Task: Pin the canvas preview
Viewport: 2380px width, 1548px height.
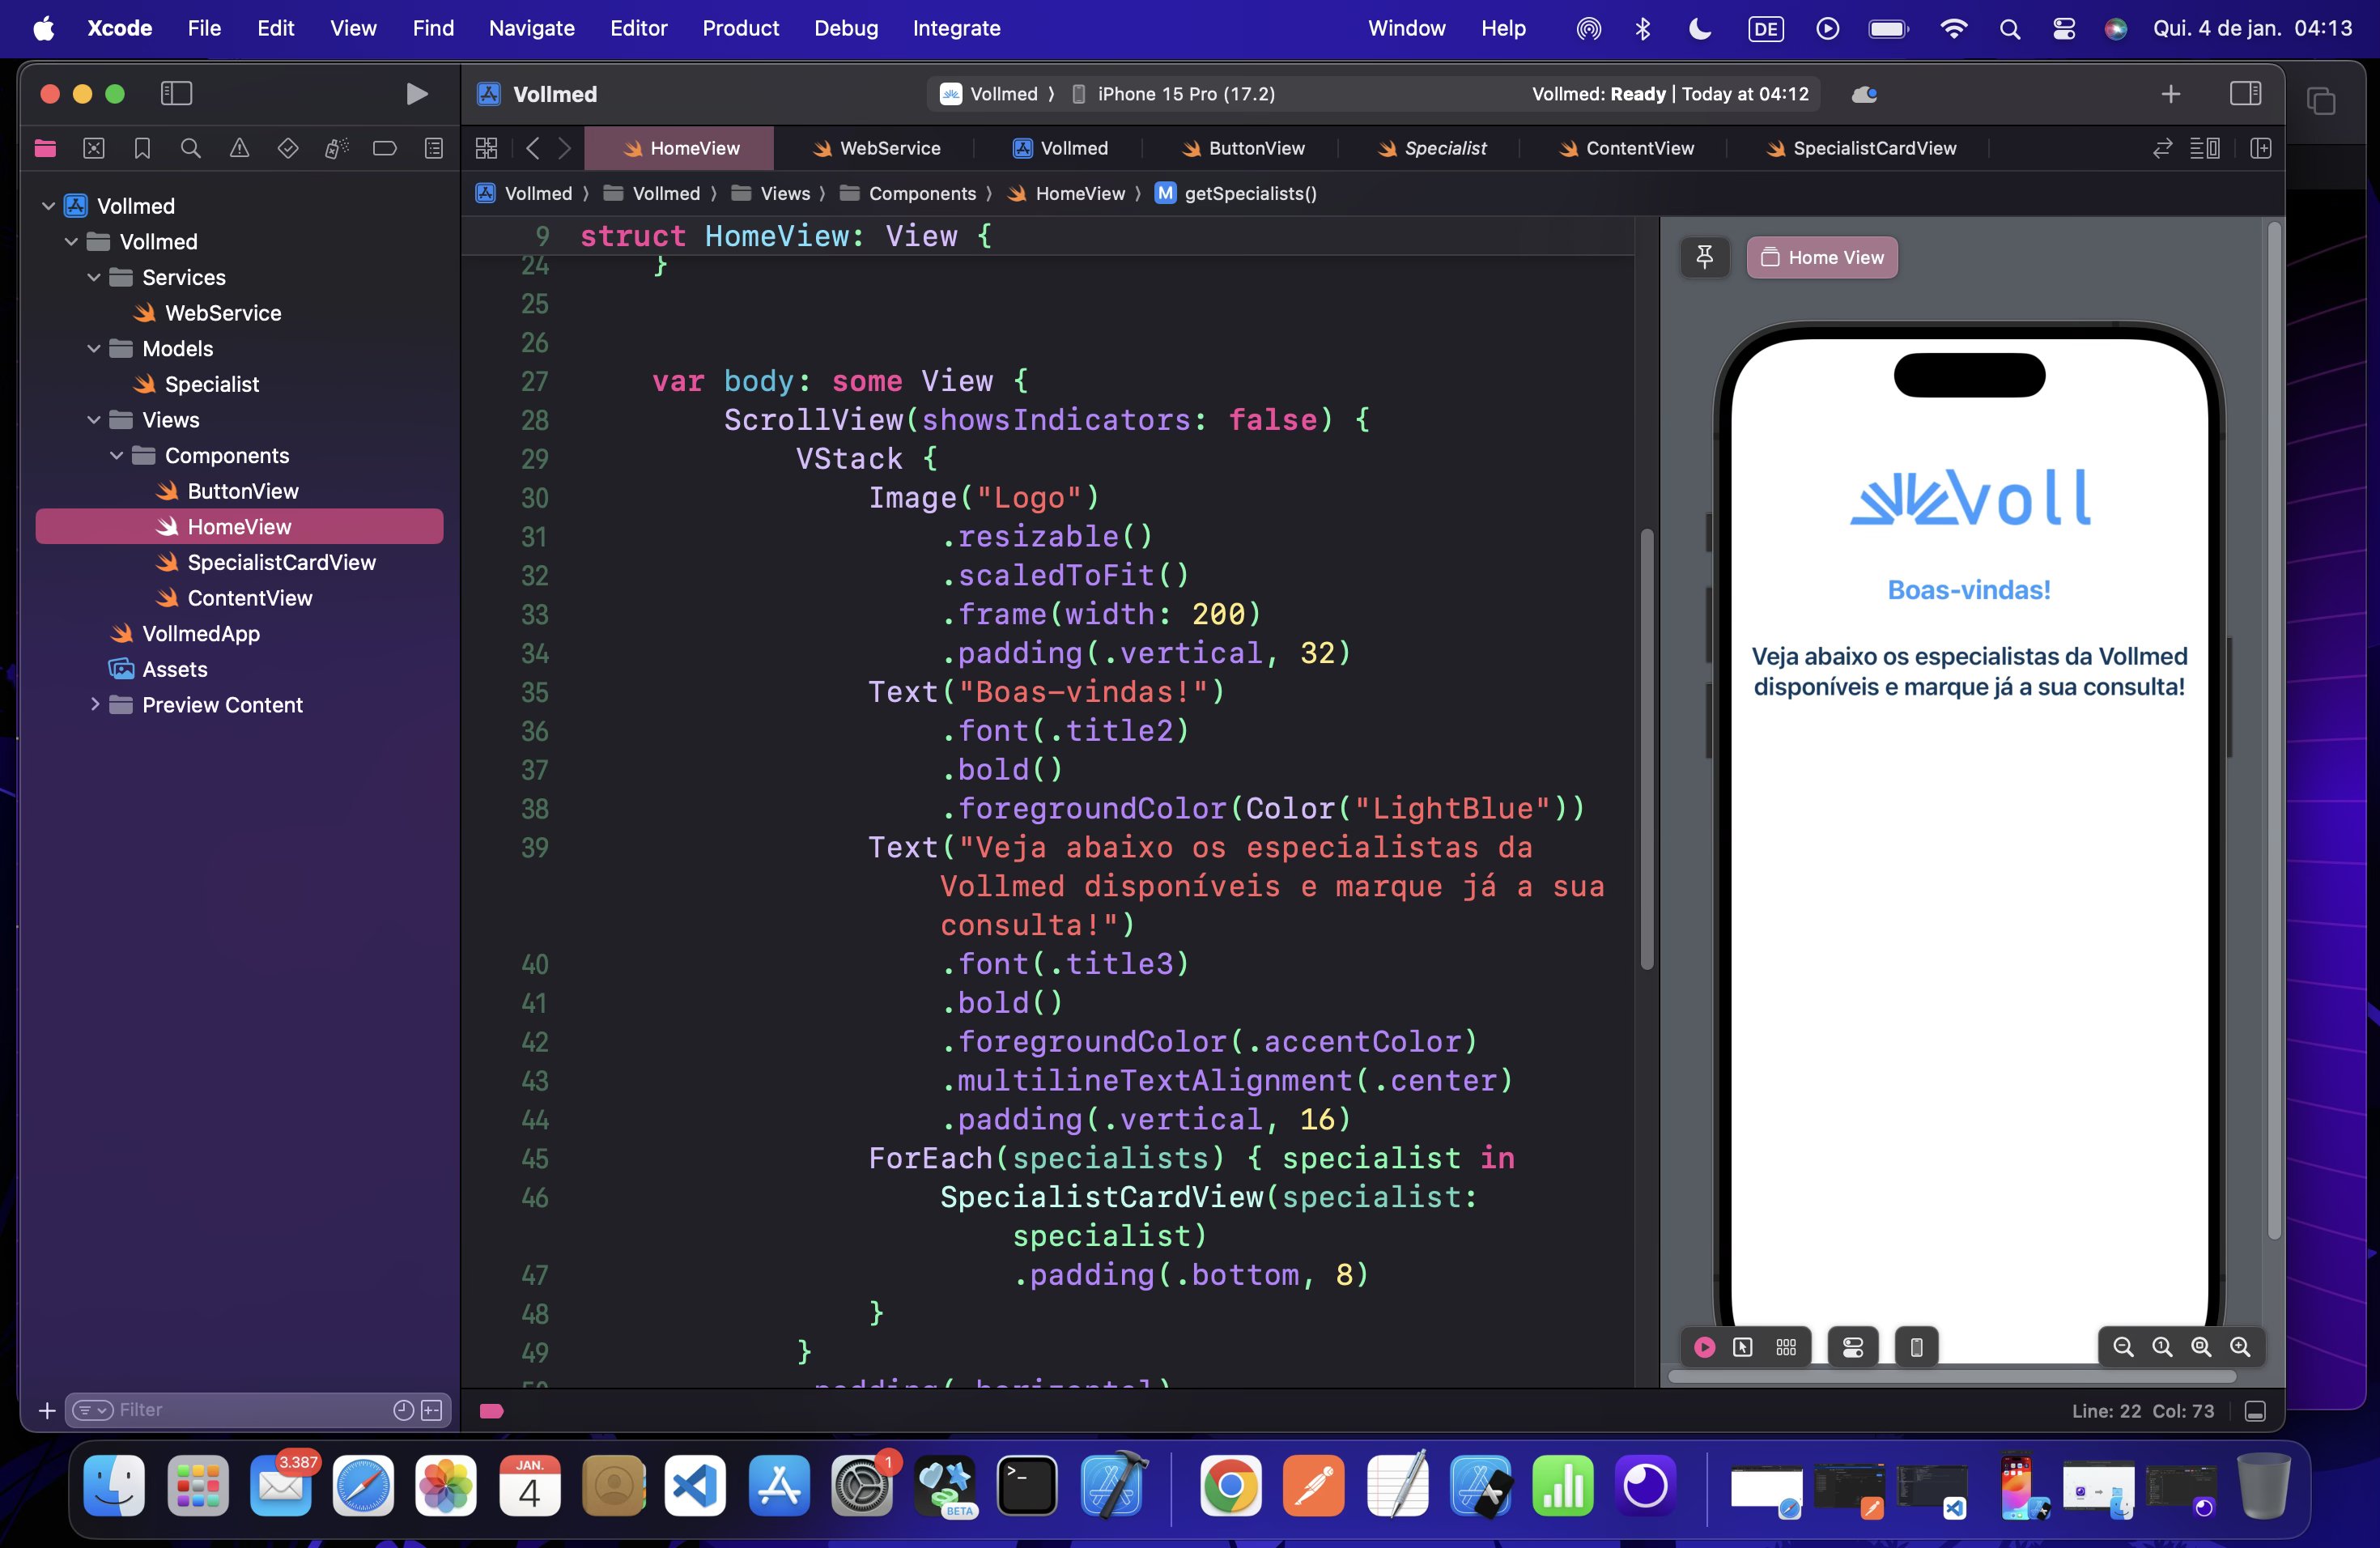Action: click(1704, 257)
